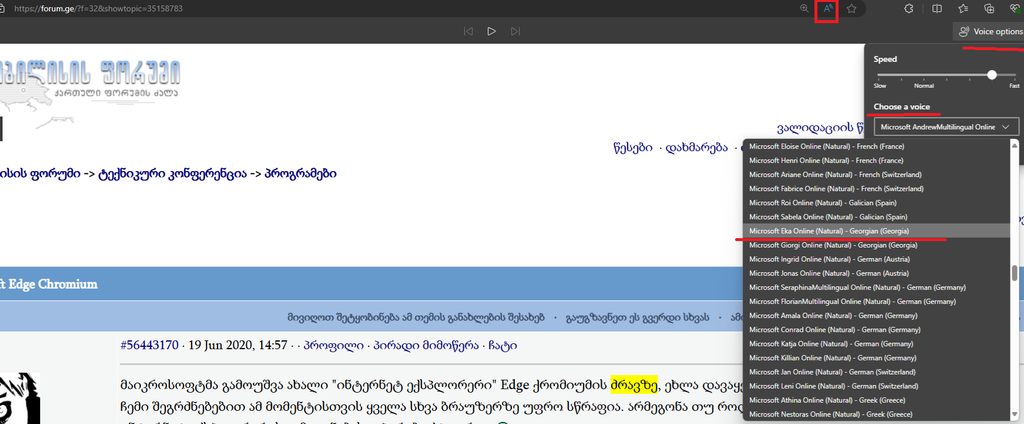The width and height of the screenshot is (1024, 424).
Task: Click the reading Speed slider handle
Action: (x=992, y=75)
